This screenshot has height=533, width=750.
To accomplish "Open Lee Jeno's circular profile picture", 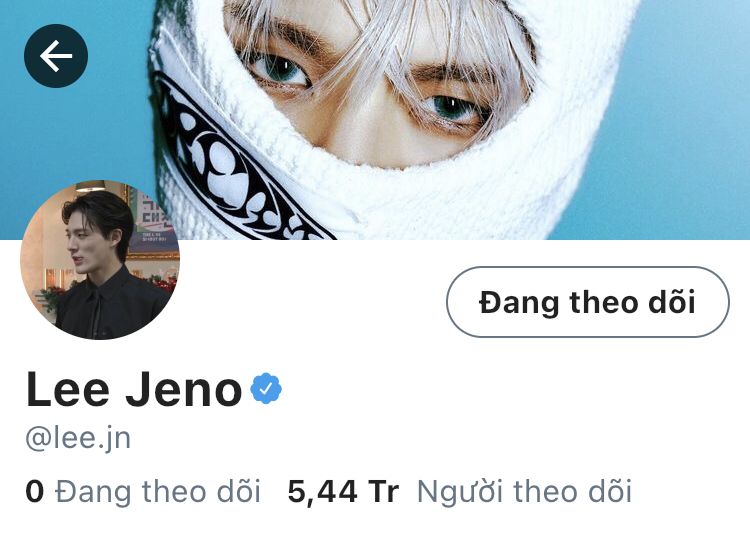I will click(100, 260).
